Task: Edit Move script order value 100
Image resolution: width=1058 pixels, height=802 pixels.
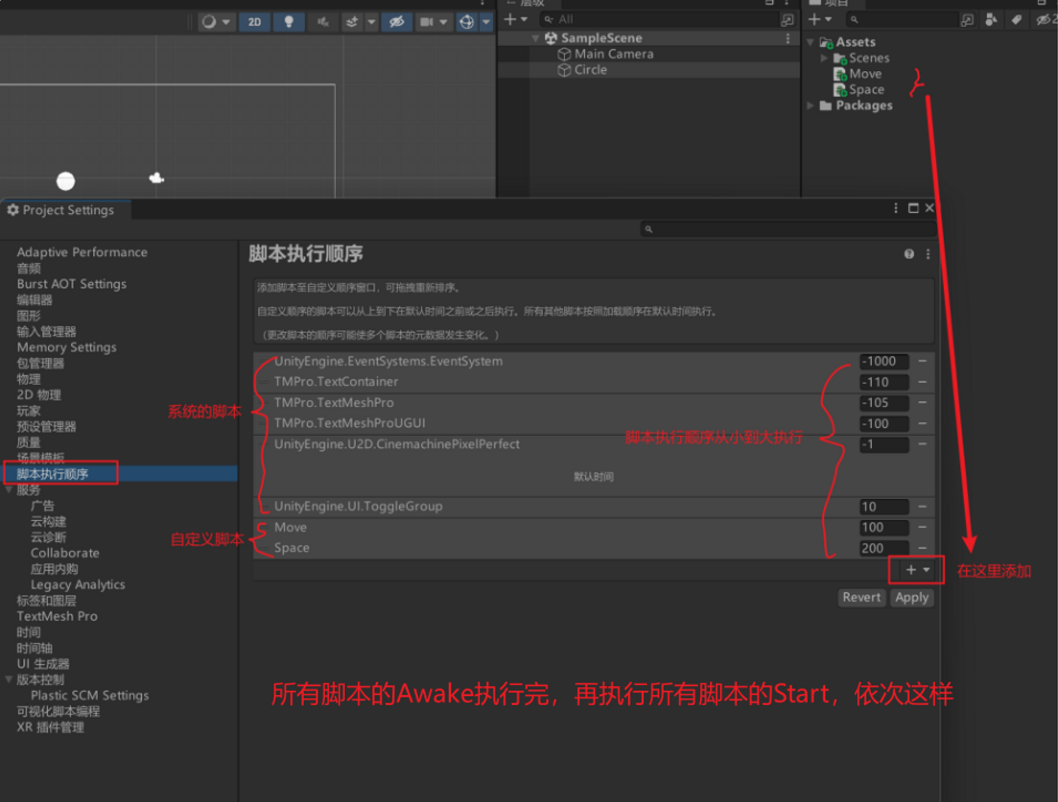Action: point(884,527)
